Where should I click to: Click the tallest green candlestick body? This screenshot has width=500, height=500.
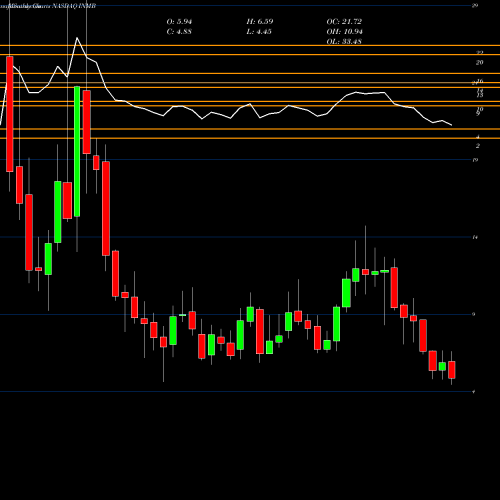click(x=77, y=151)
